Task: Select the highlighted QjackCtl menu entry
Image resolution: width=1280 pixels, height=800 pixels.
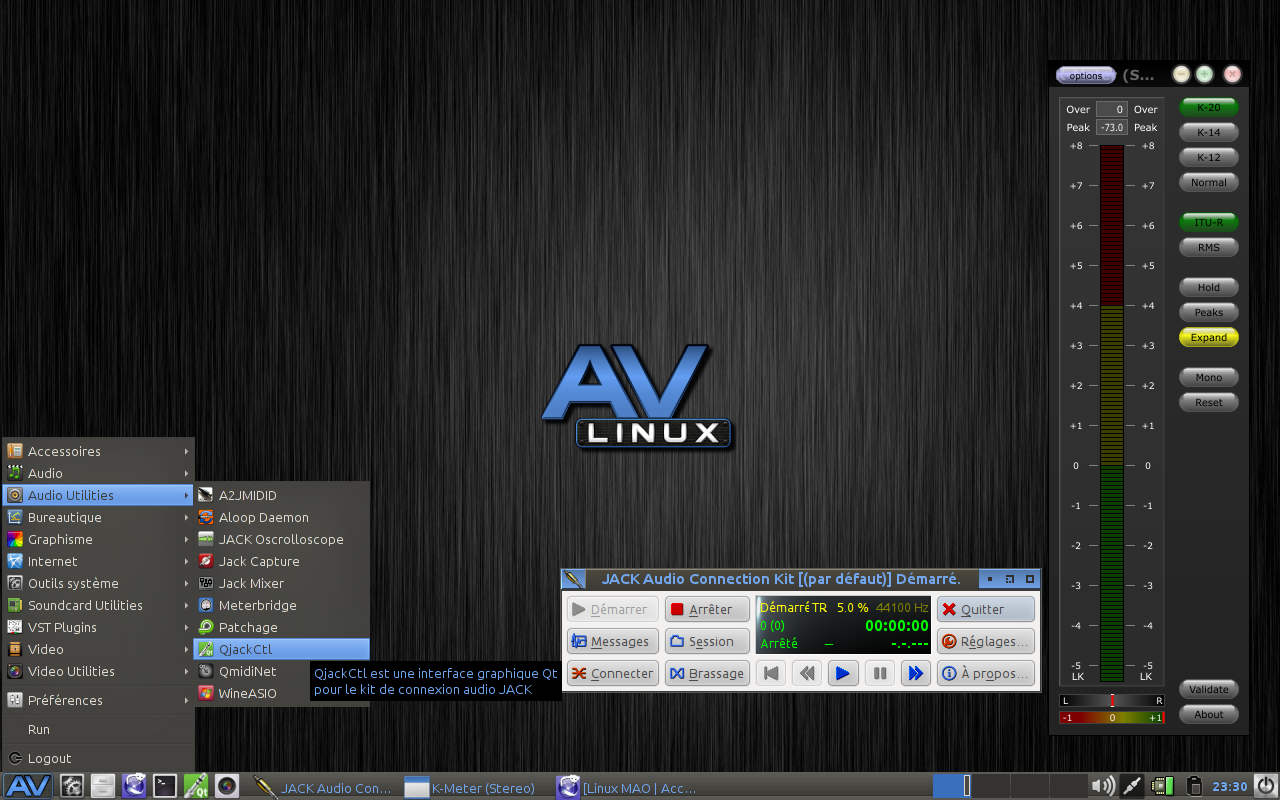Action: point(282,649)
